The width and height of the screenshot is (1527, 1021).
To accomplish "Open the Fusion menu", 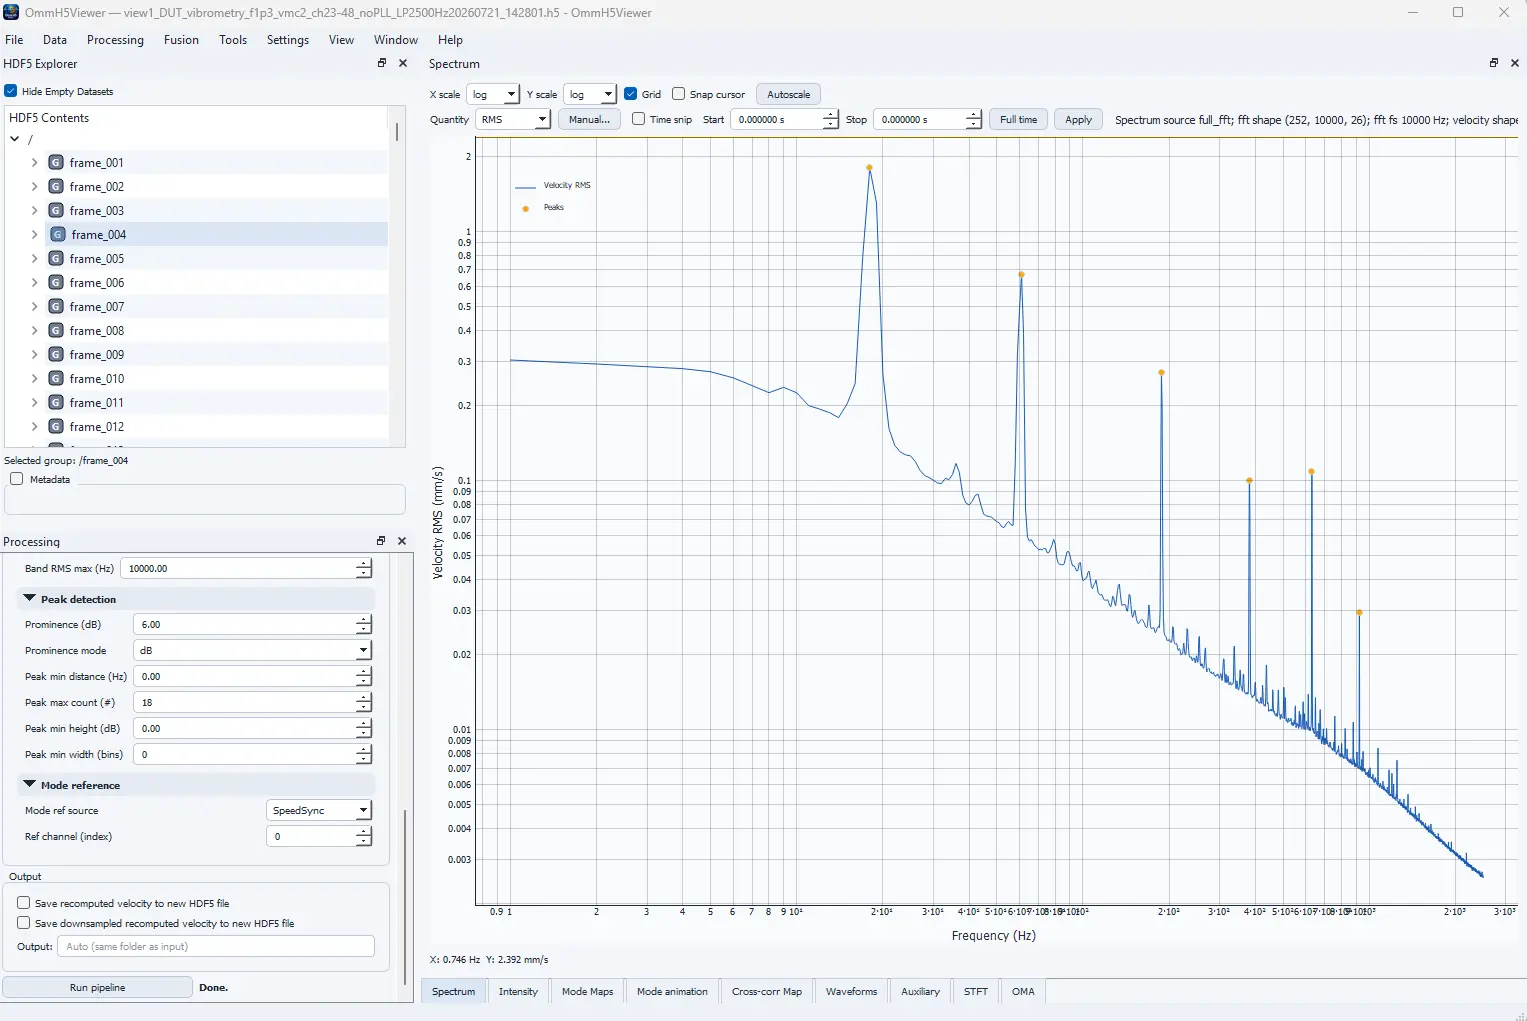I will (181, 40).
